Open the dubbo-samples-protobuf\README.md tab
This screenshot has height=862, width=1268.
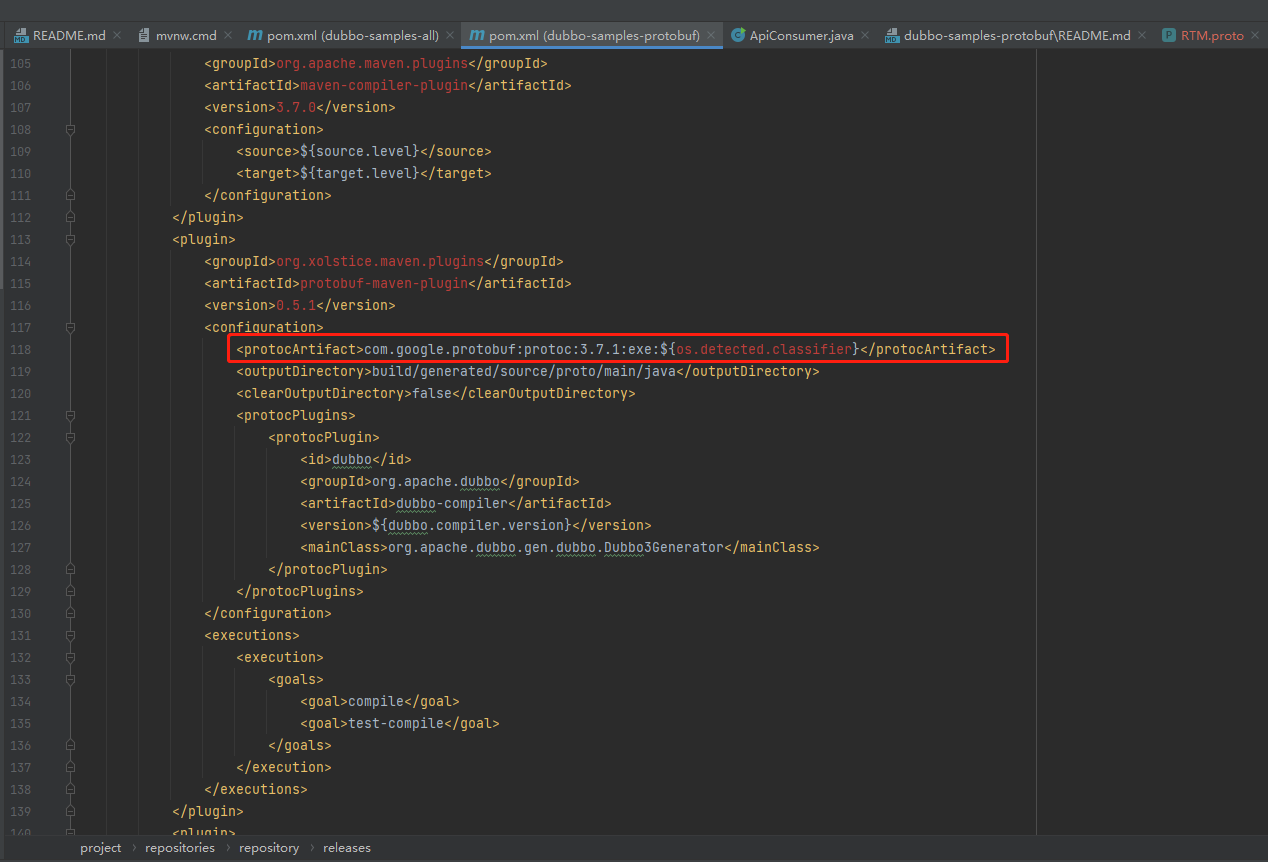pyautogui.click(x=1017, y=35)
